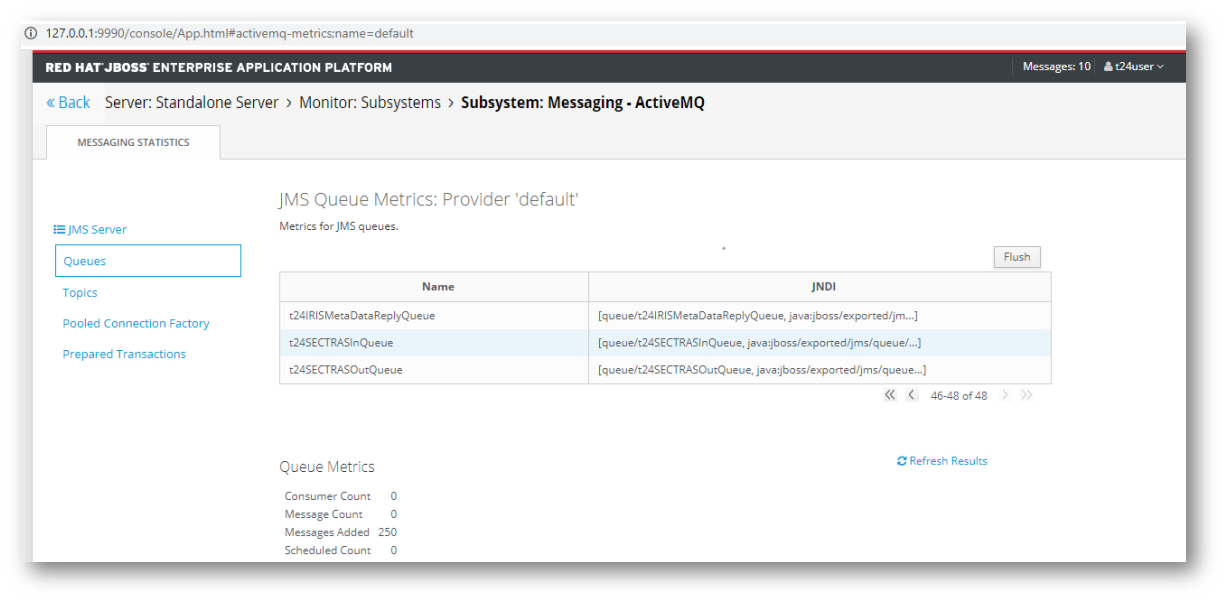Click the JMS Server list icon
Image resolution: width=1228 pixels, height=604 pixels.
[x=59, y=230]
